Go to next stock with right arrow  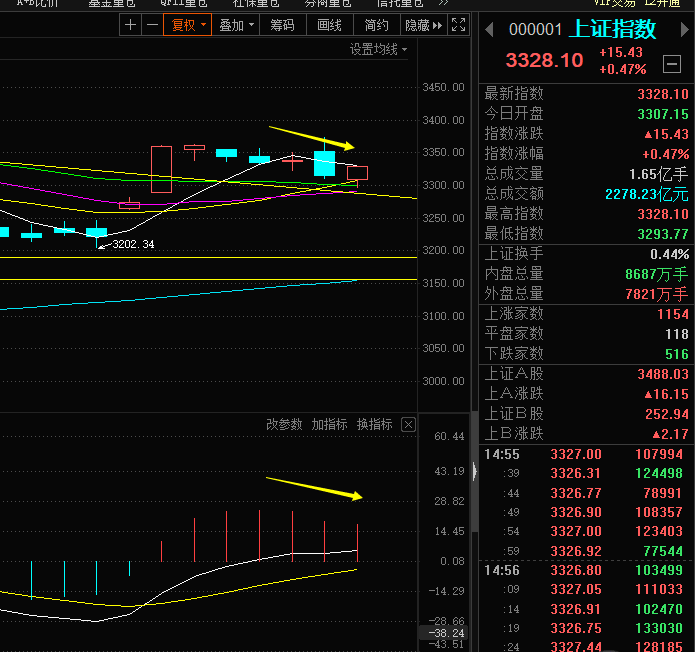[x=684, y=30]
